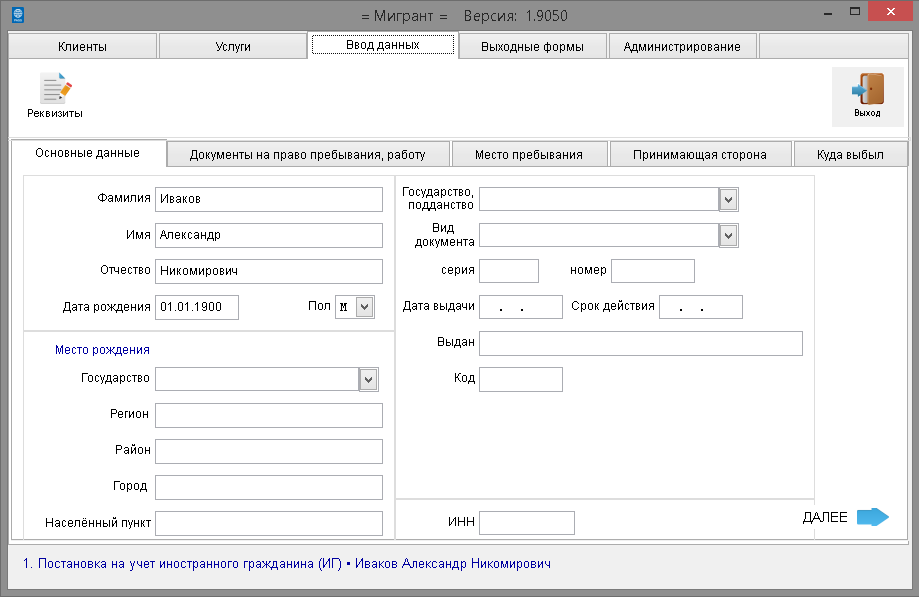Viewport: 919px width, 597px height.
Task: Go to the Выходные формы tab
Action: pyautogui.click(x=533, y=47)
